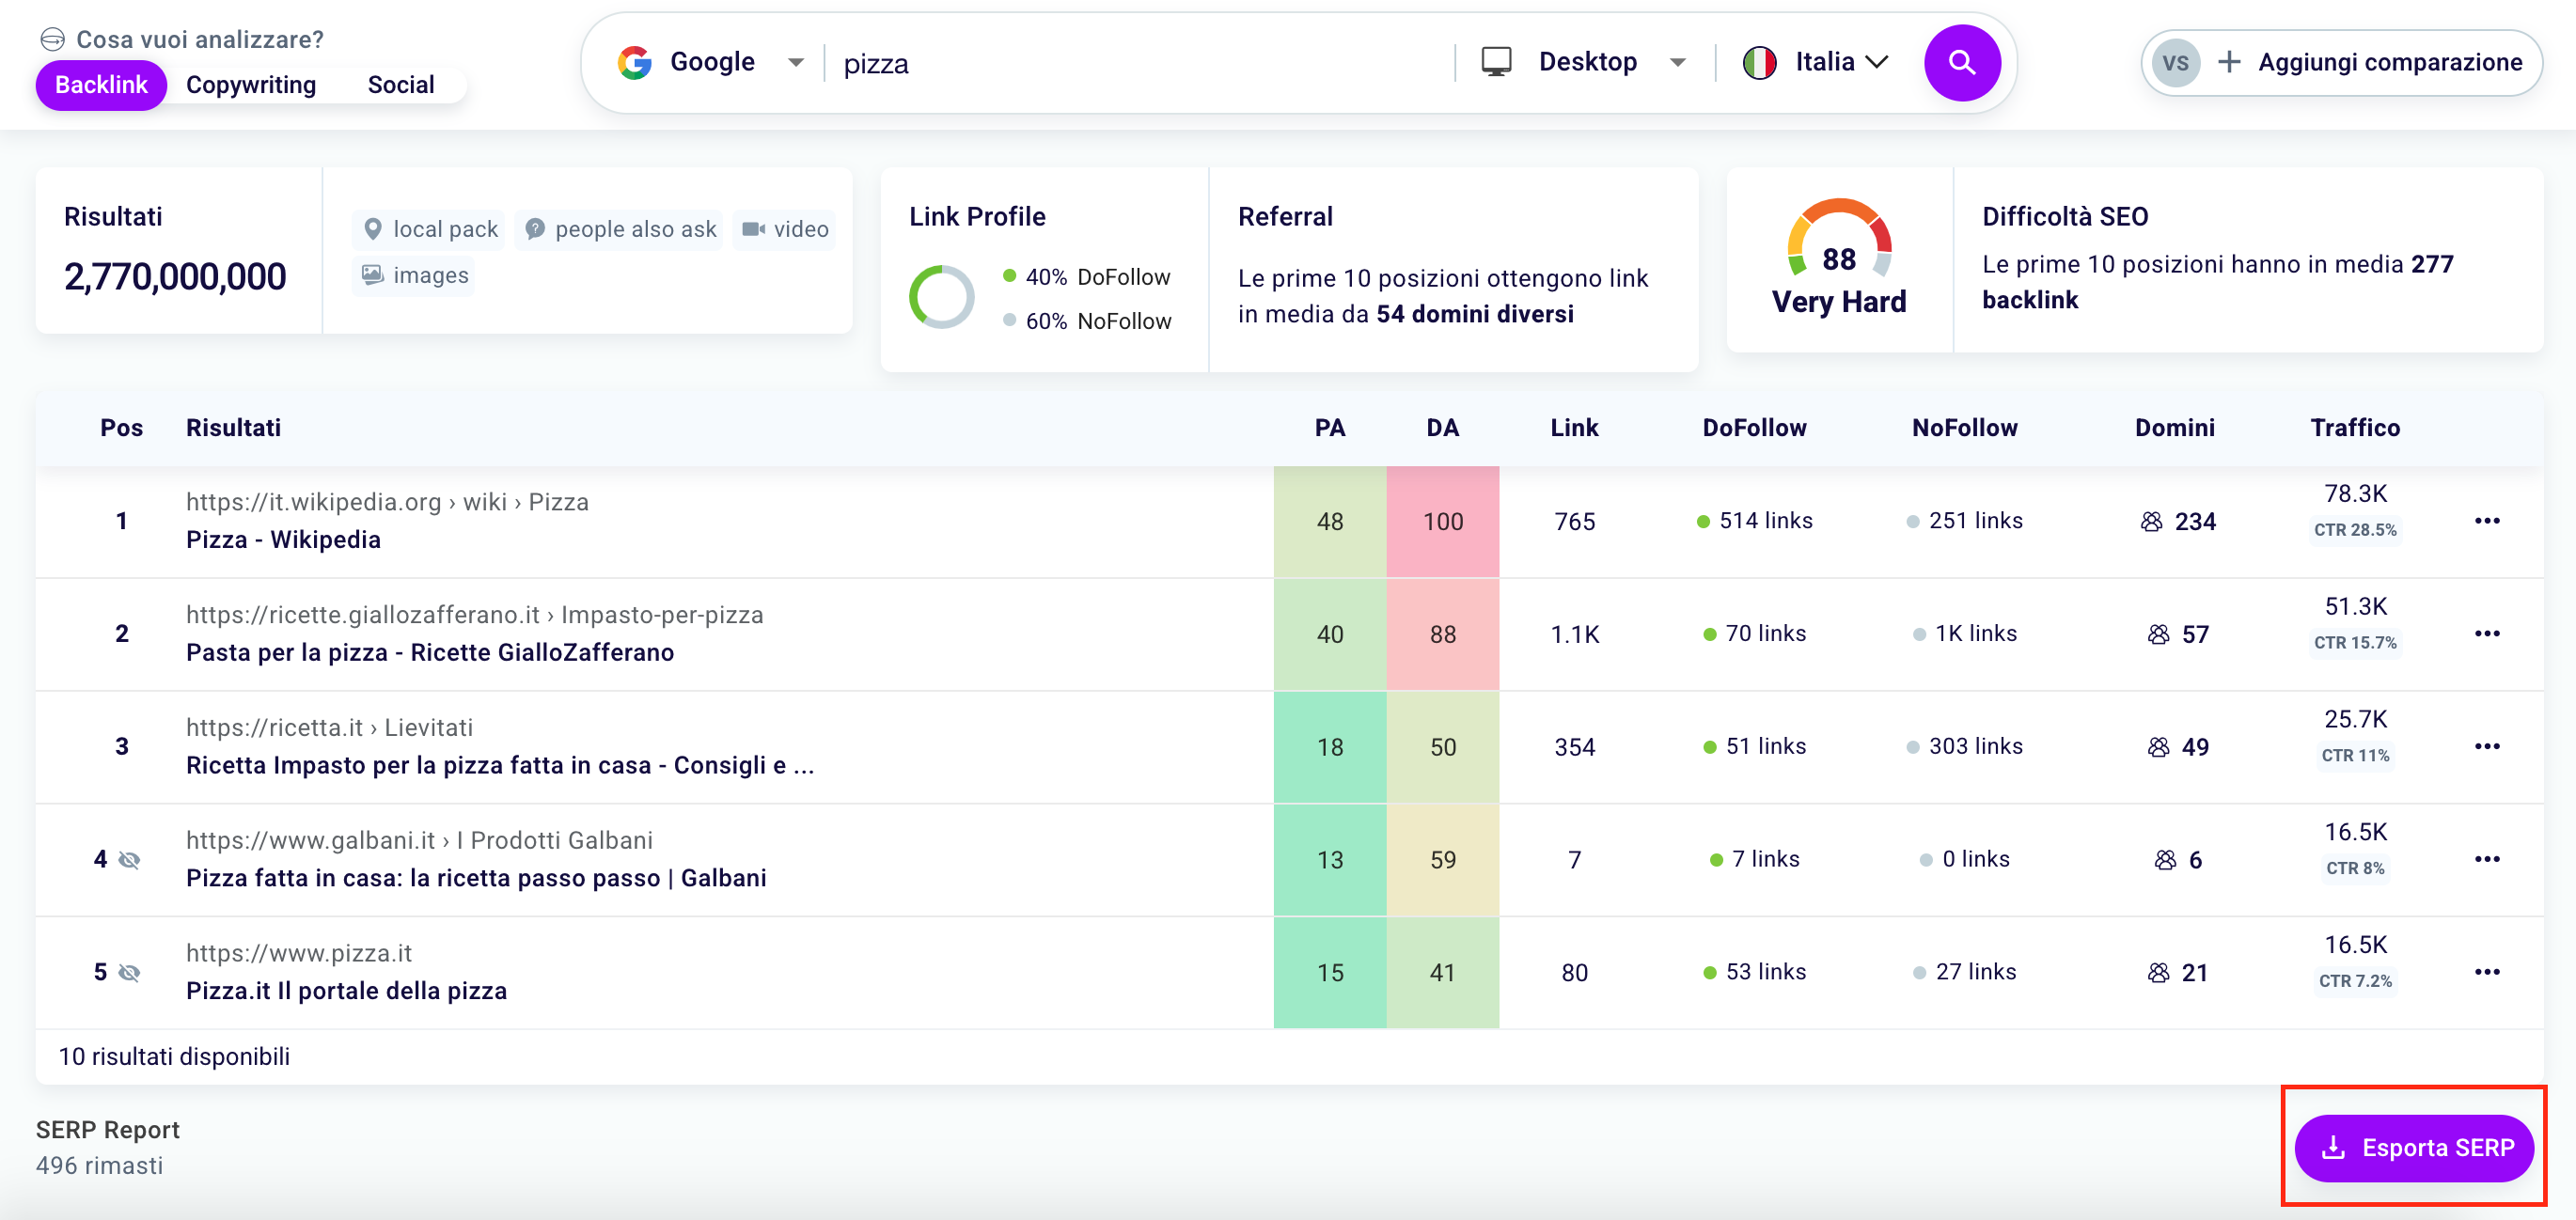2576x1220 pixels.
Task: Click domains icon in Wikipedia row
Action: point(2151,521)
